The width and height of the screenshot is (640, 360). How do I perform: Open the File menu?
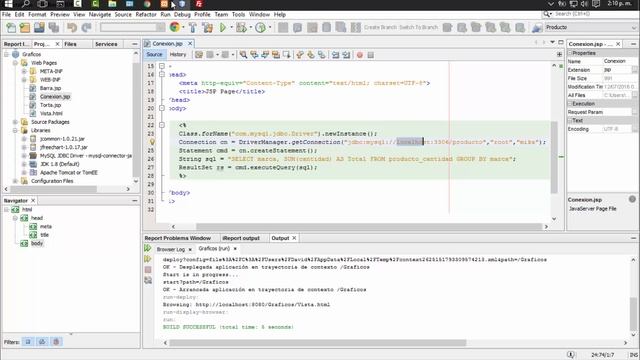7,14
